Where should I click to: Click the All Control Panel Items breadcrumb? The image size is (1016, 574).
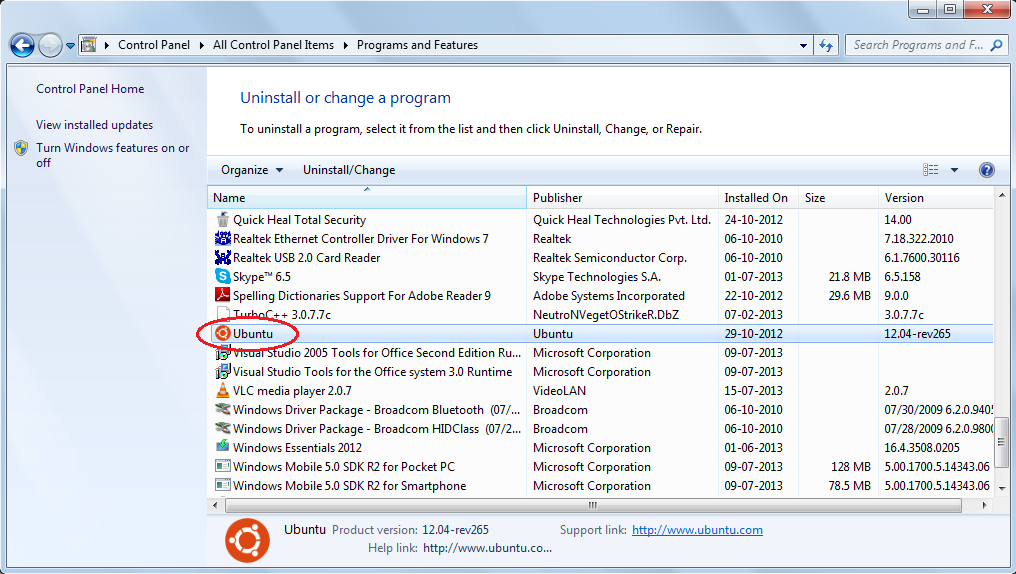pos(273,45)
